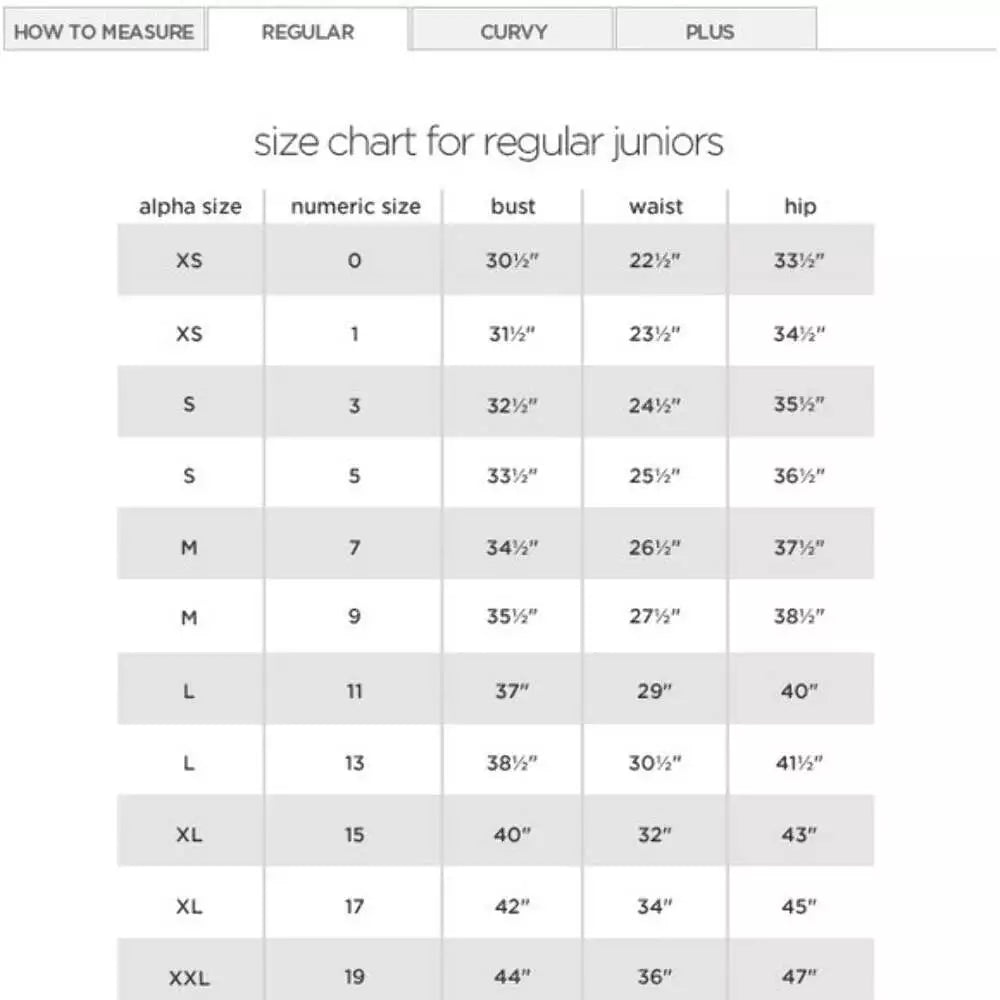Select numeric size 13 cell
Screen dimensions: 1000x1000
pyautogui.click(x=354, y=763)
